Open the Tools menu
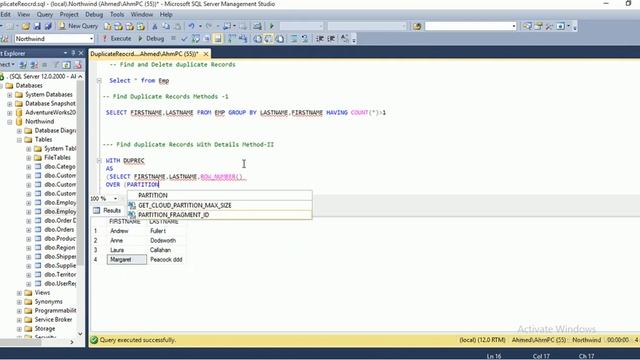The height and width of the screenshot is (360, 640). click(117, 14)
